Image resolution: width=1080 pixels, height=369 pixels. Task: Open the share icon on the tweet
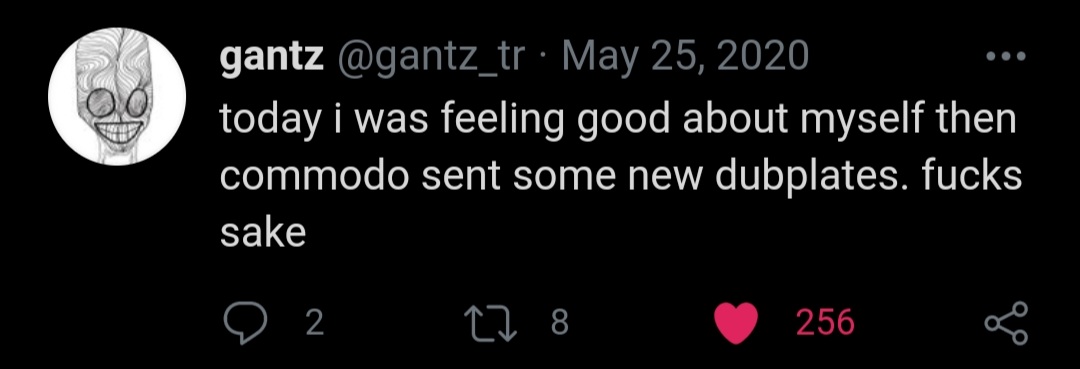tap(1006, 323)
